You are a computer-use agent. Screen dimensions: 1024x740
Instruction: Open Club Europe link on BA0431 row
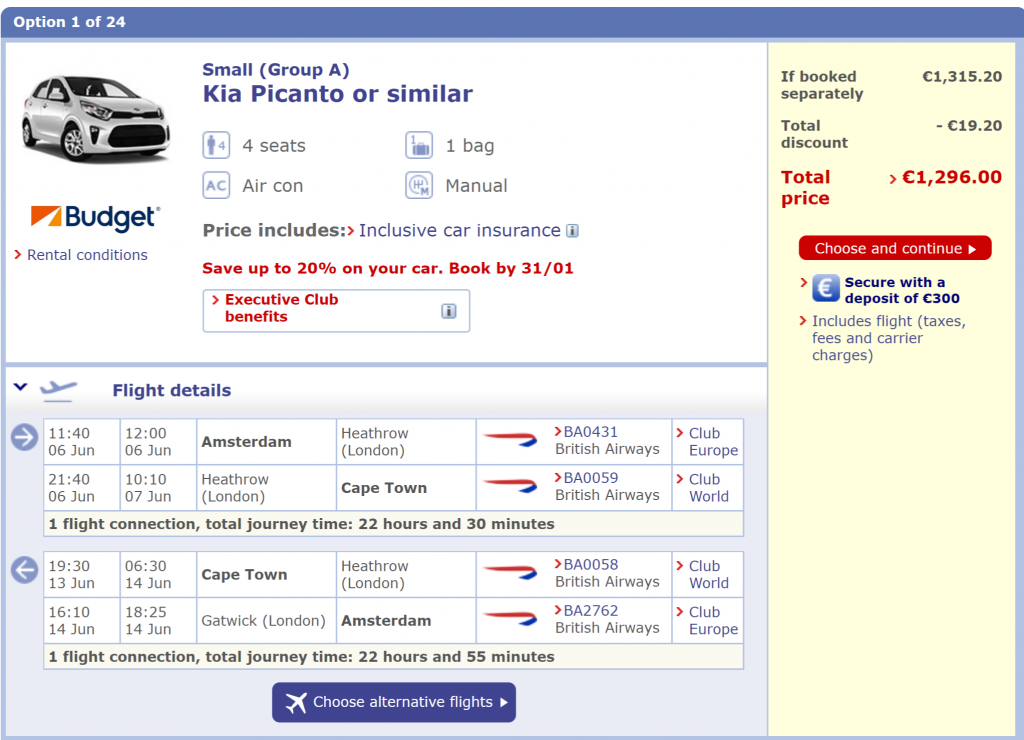pos(713,442)
